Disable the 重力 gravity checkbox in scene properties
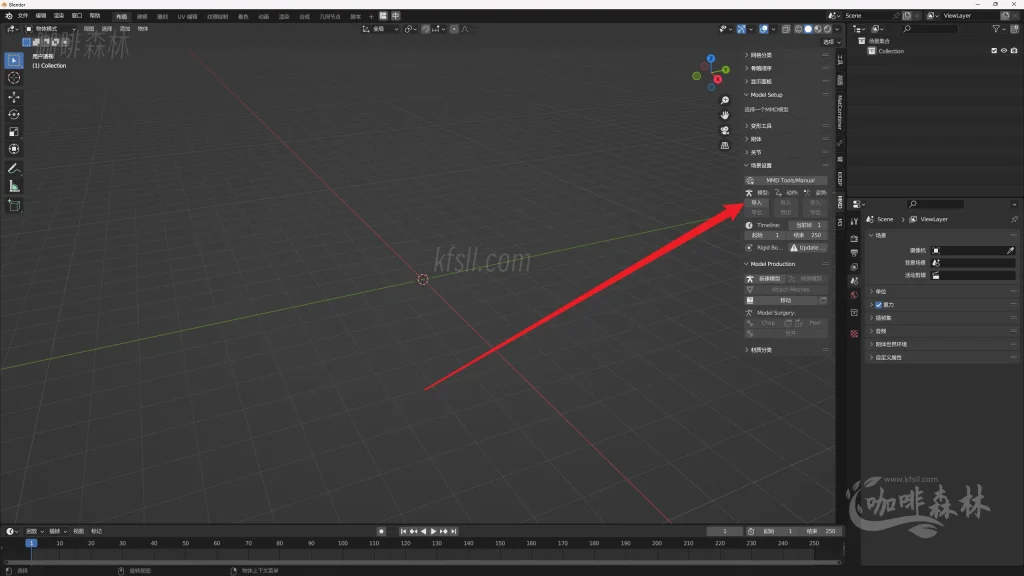Viewport: 1024px width, 576px height. [x=879, y=305]
